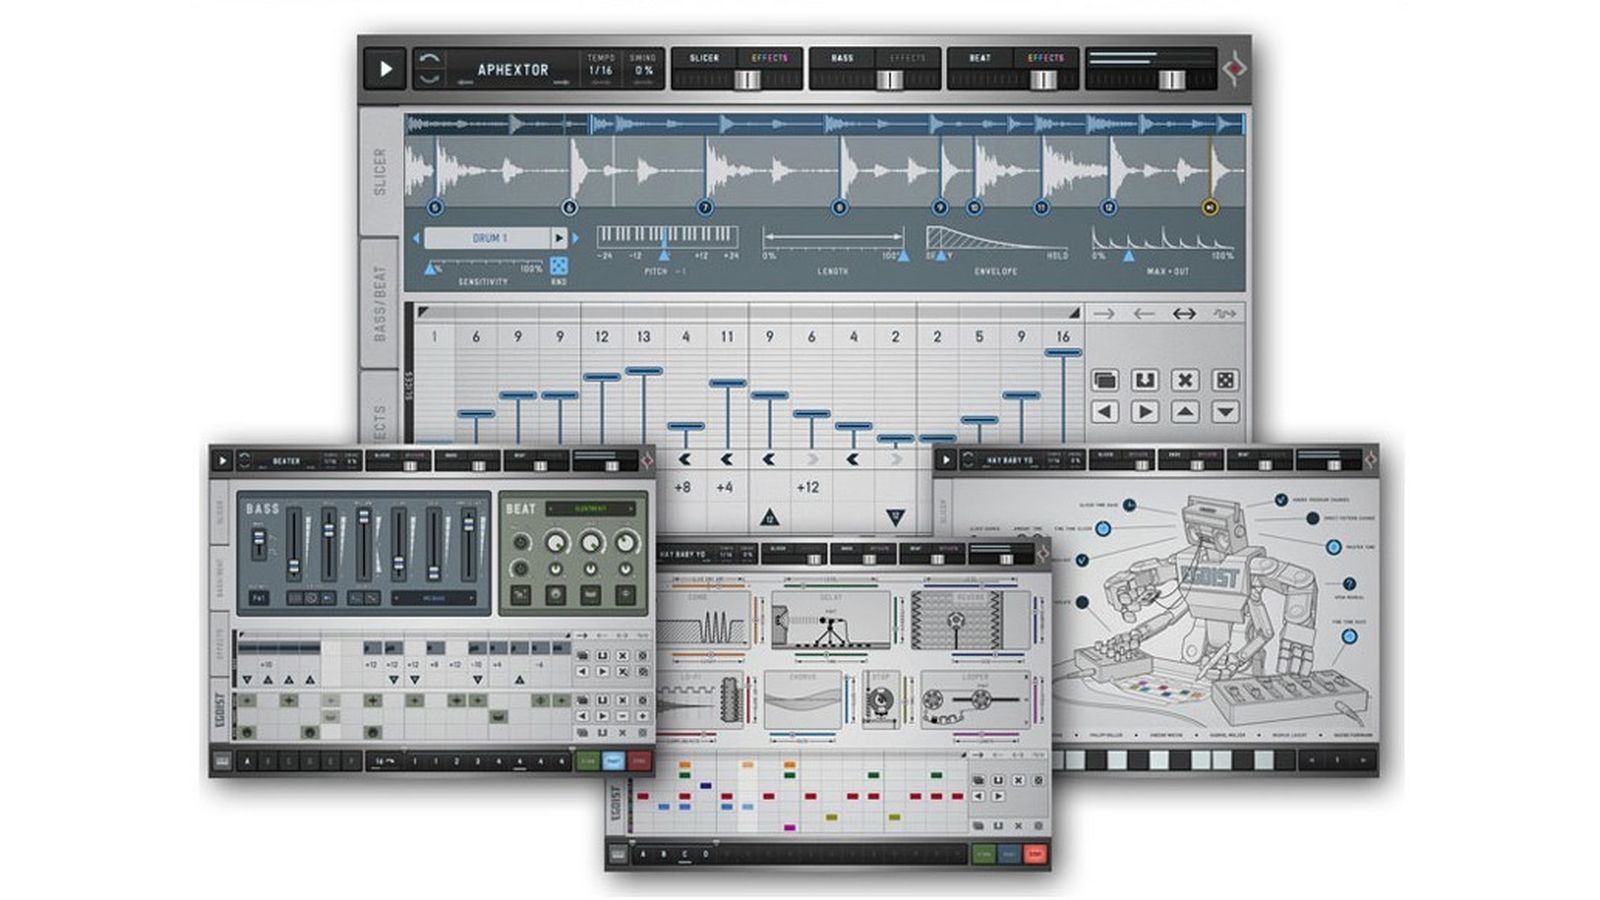Toggle the Slicer EFFECTS button in the top bar
1600x900 pixels.
pyautogui.click(x=769, y=58)
